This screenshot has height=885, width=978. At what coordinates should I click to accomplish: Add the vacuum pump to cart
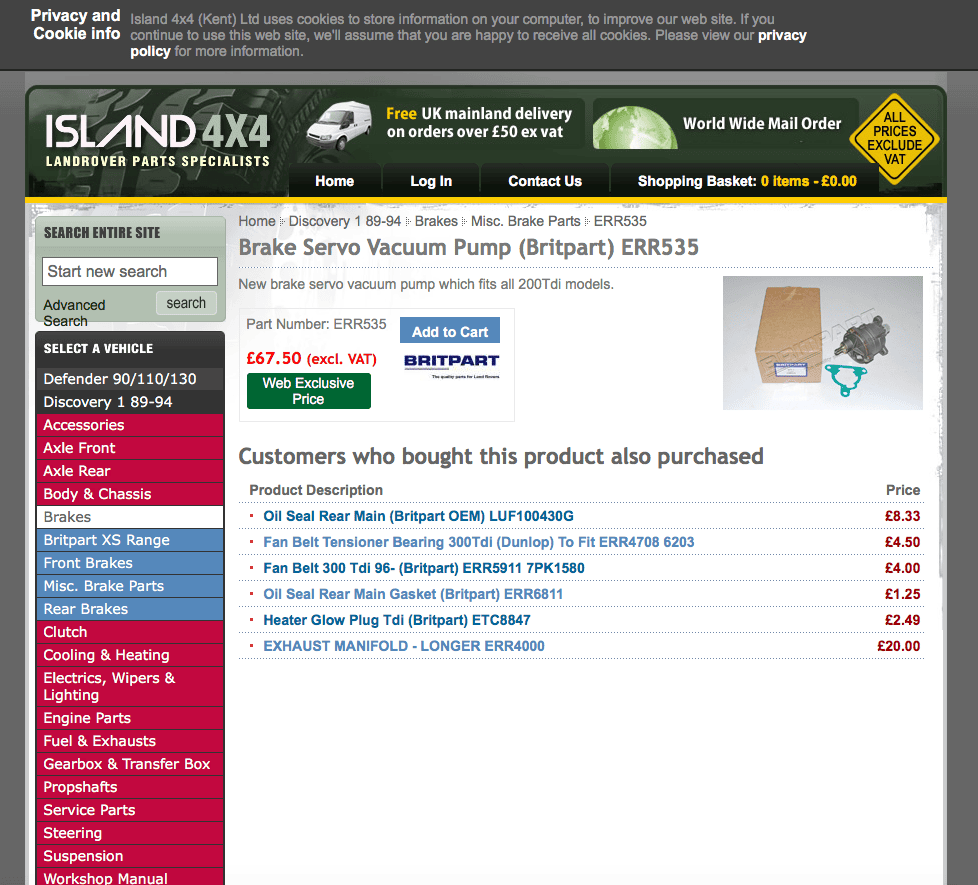[x=450, y=331]
